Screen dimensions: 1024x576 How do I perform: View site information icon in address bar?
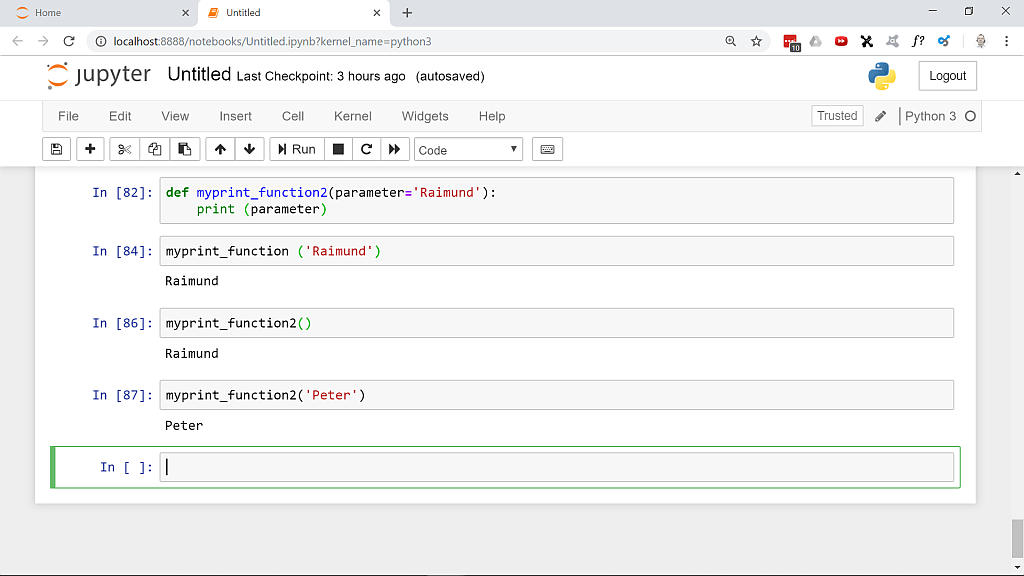(101, 41)
